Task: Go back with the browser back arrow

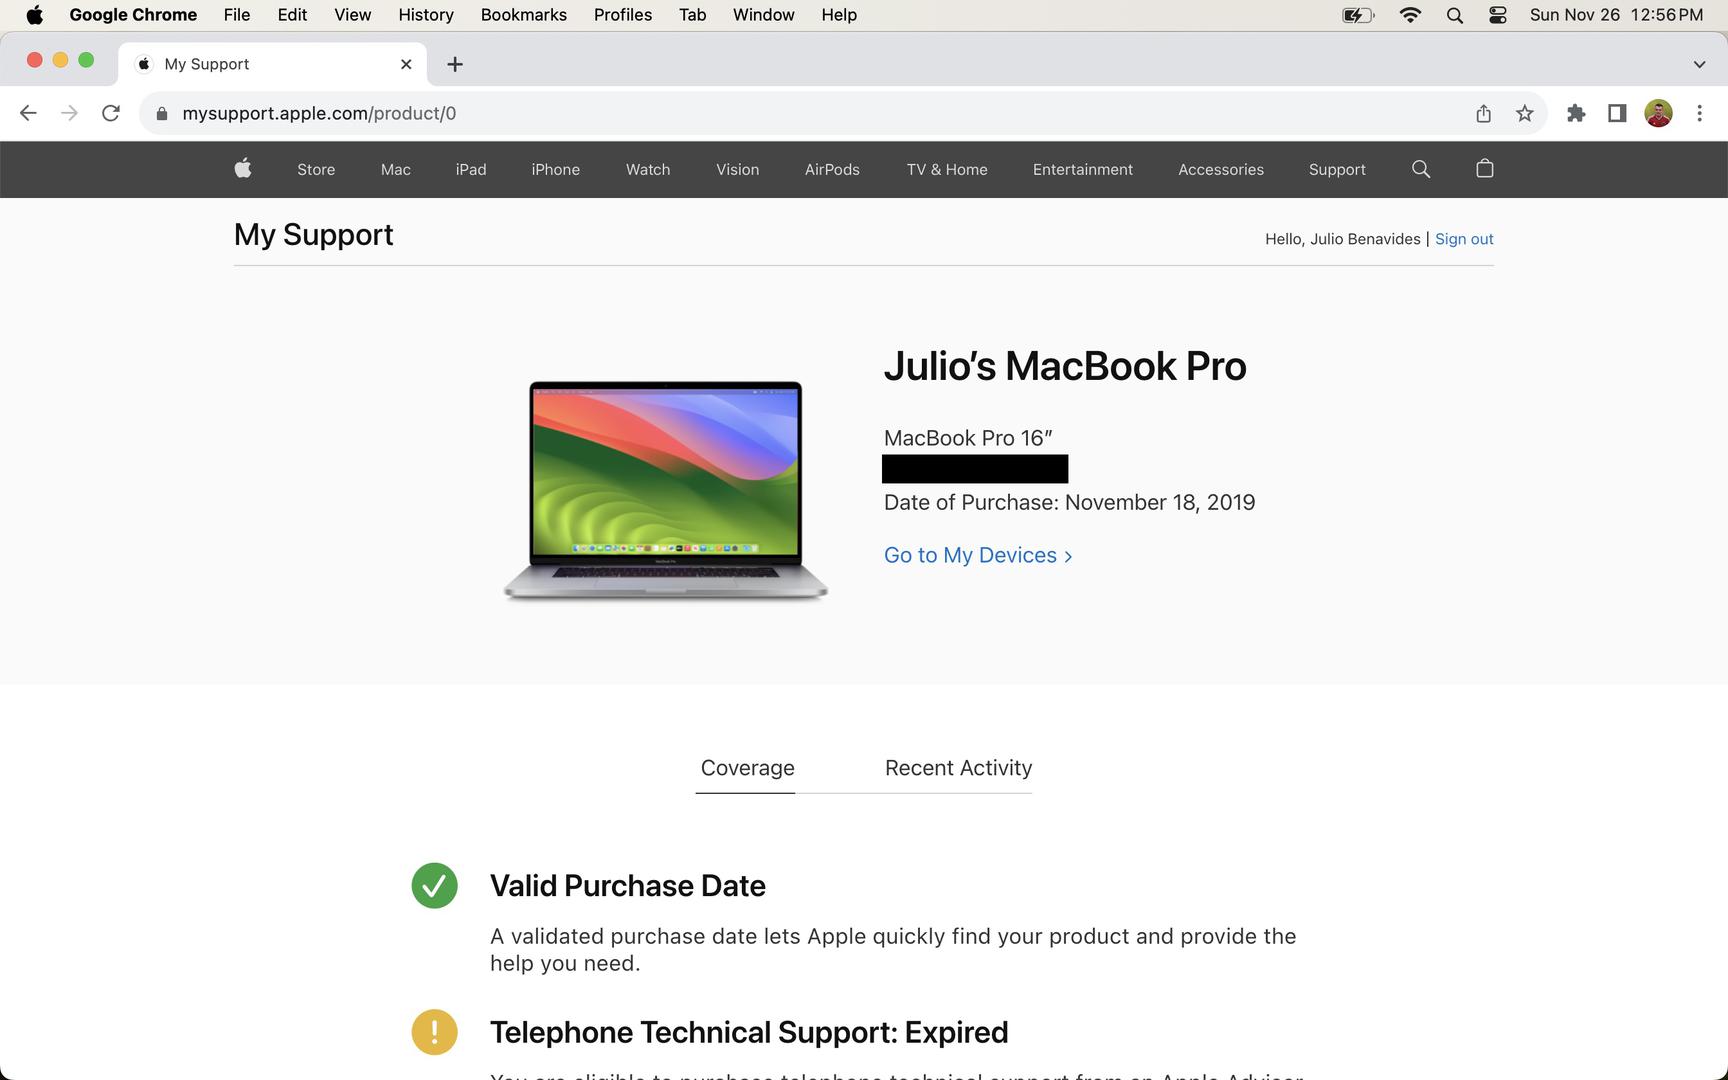Action: click(28, 113)
